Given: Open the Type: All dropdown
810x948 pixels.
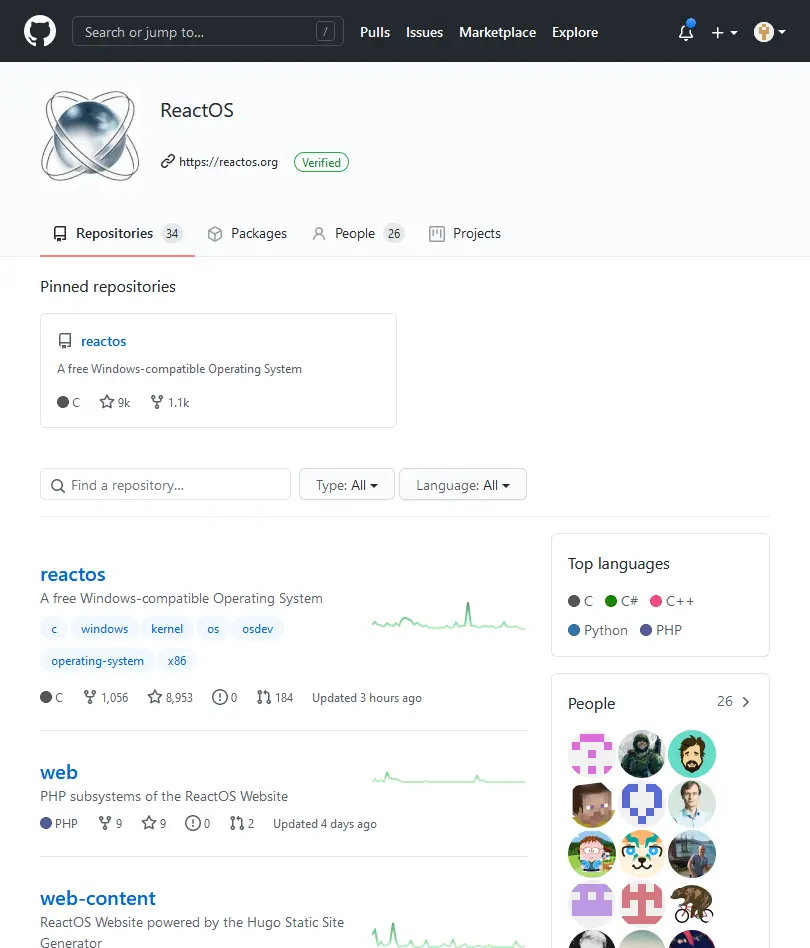Looking at the screenshot, I should [347, 485].
